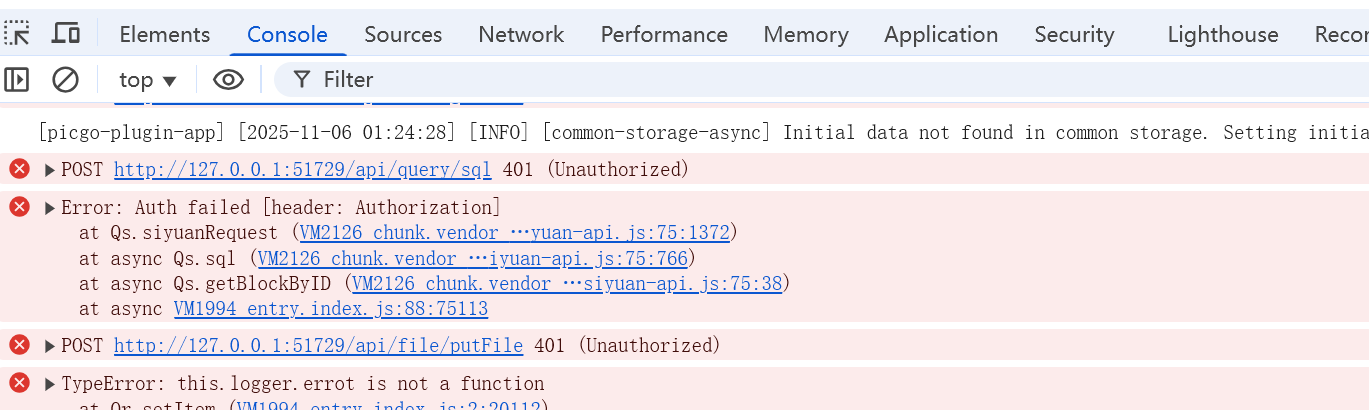Expand the POST api/file/putFile error entry
This screenshot has height=410, width=1369.
[x=50, y=346]
